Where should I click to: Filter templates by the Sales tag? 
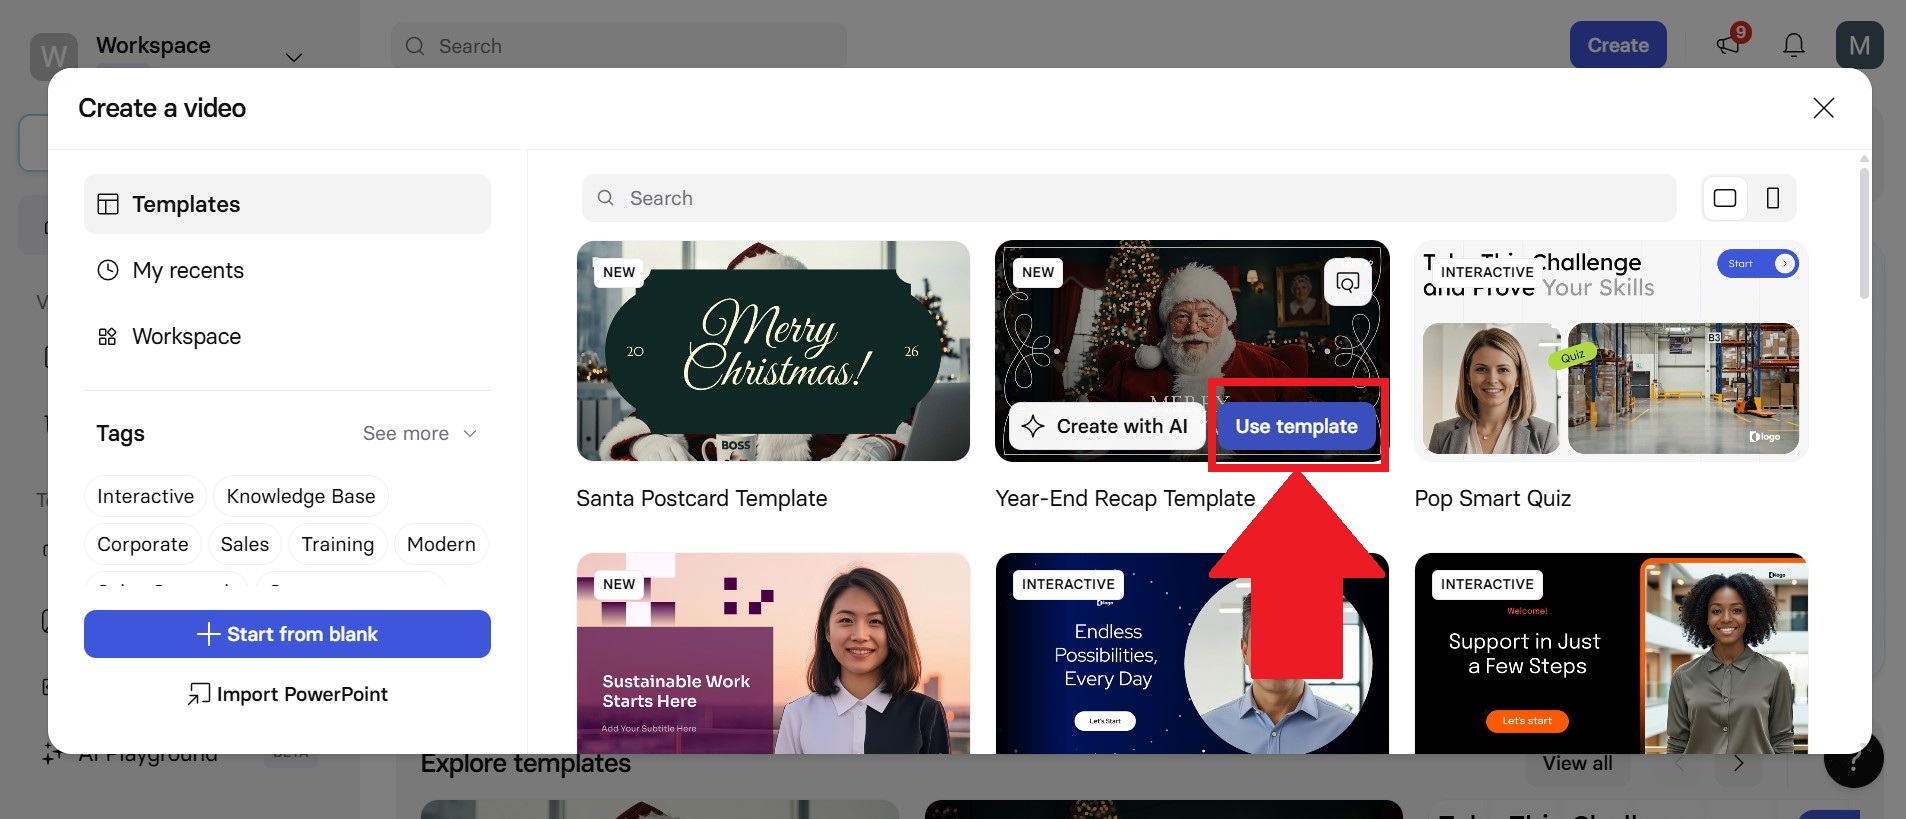coord(245,544)
